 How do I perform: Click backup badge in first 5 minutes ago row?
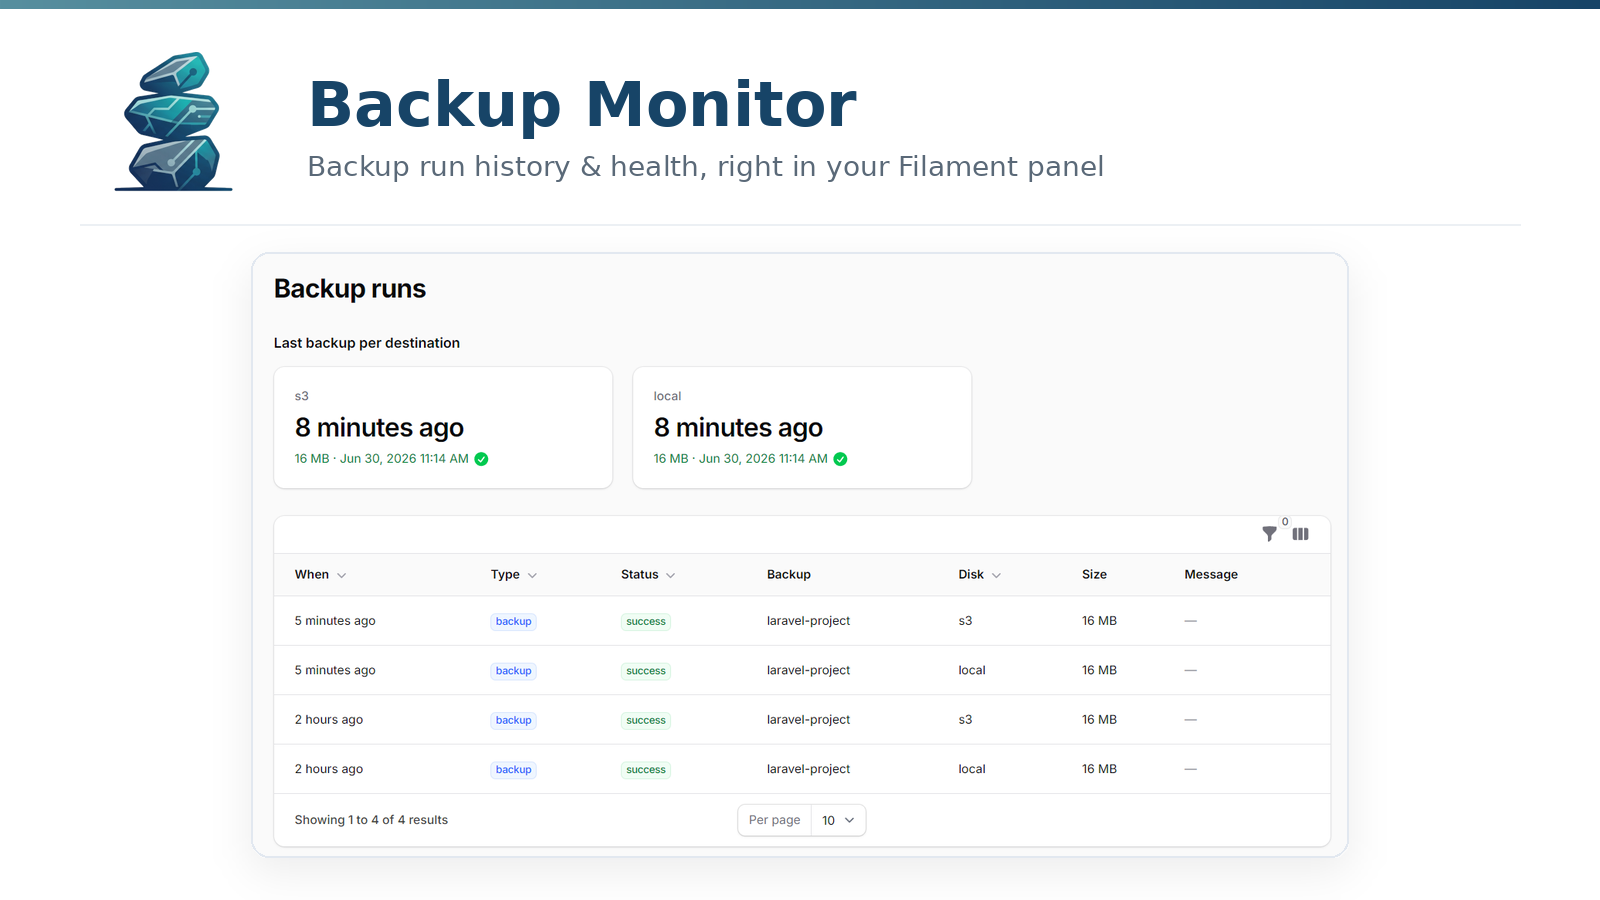(x=514, y=622)
